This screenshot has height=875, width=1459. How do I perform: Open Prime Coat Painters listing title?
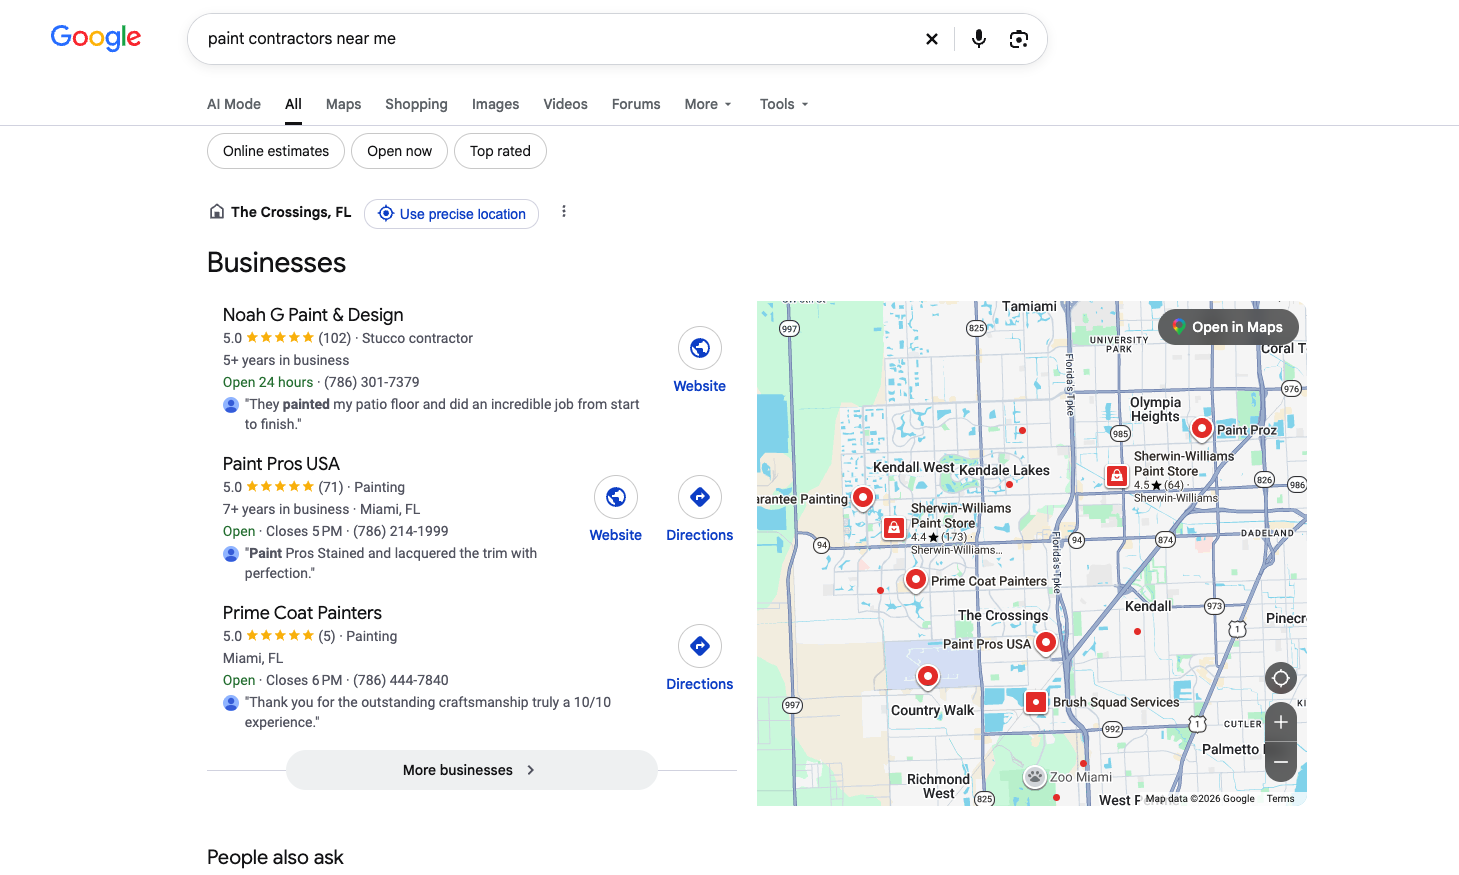coord(302,613)
